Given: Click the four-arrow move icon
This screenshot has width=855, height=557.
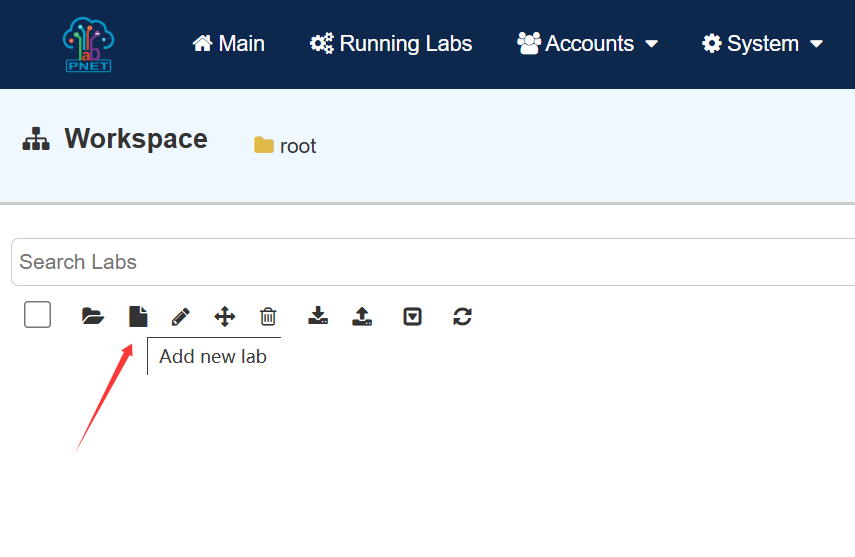Looking at the screenshot, I should tap(225, 317).
